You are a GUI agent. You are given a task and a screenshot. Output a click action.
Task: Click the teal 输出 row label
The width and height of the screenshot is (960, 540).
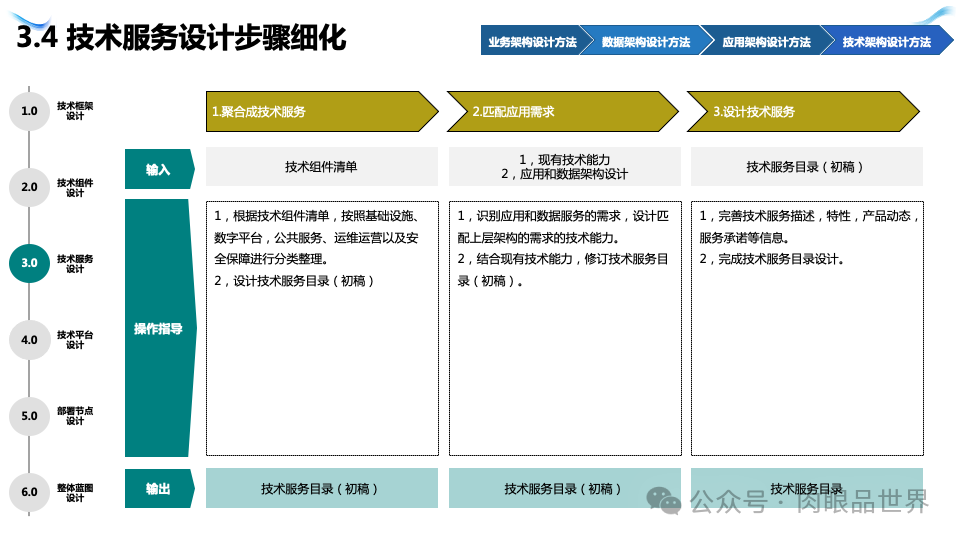pos(159,489)
